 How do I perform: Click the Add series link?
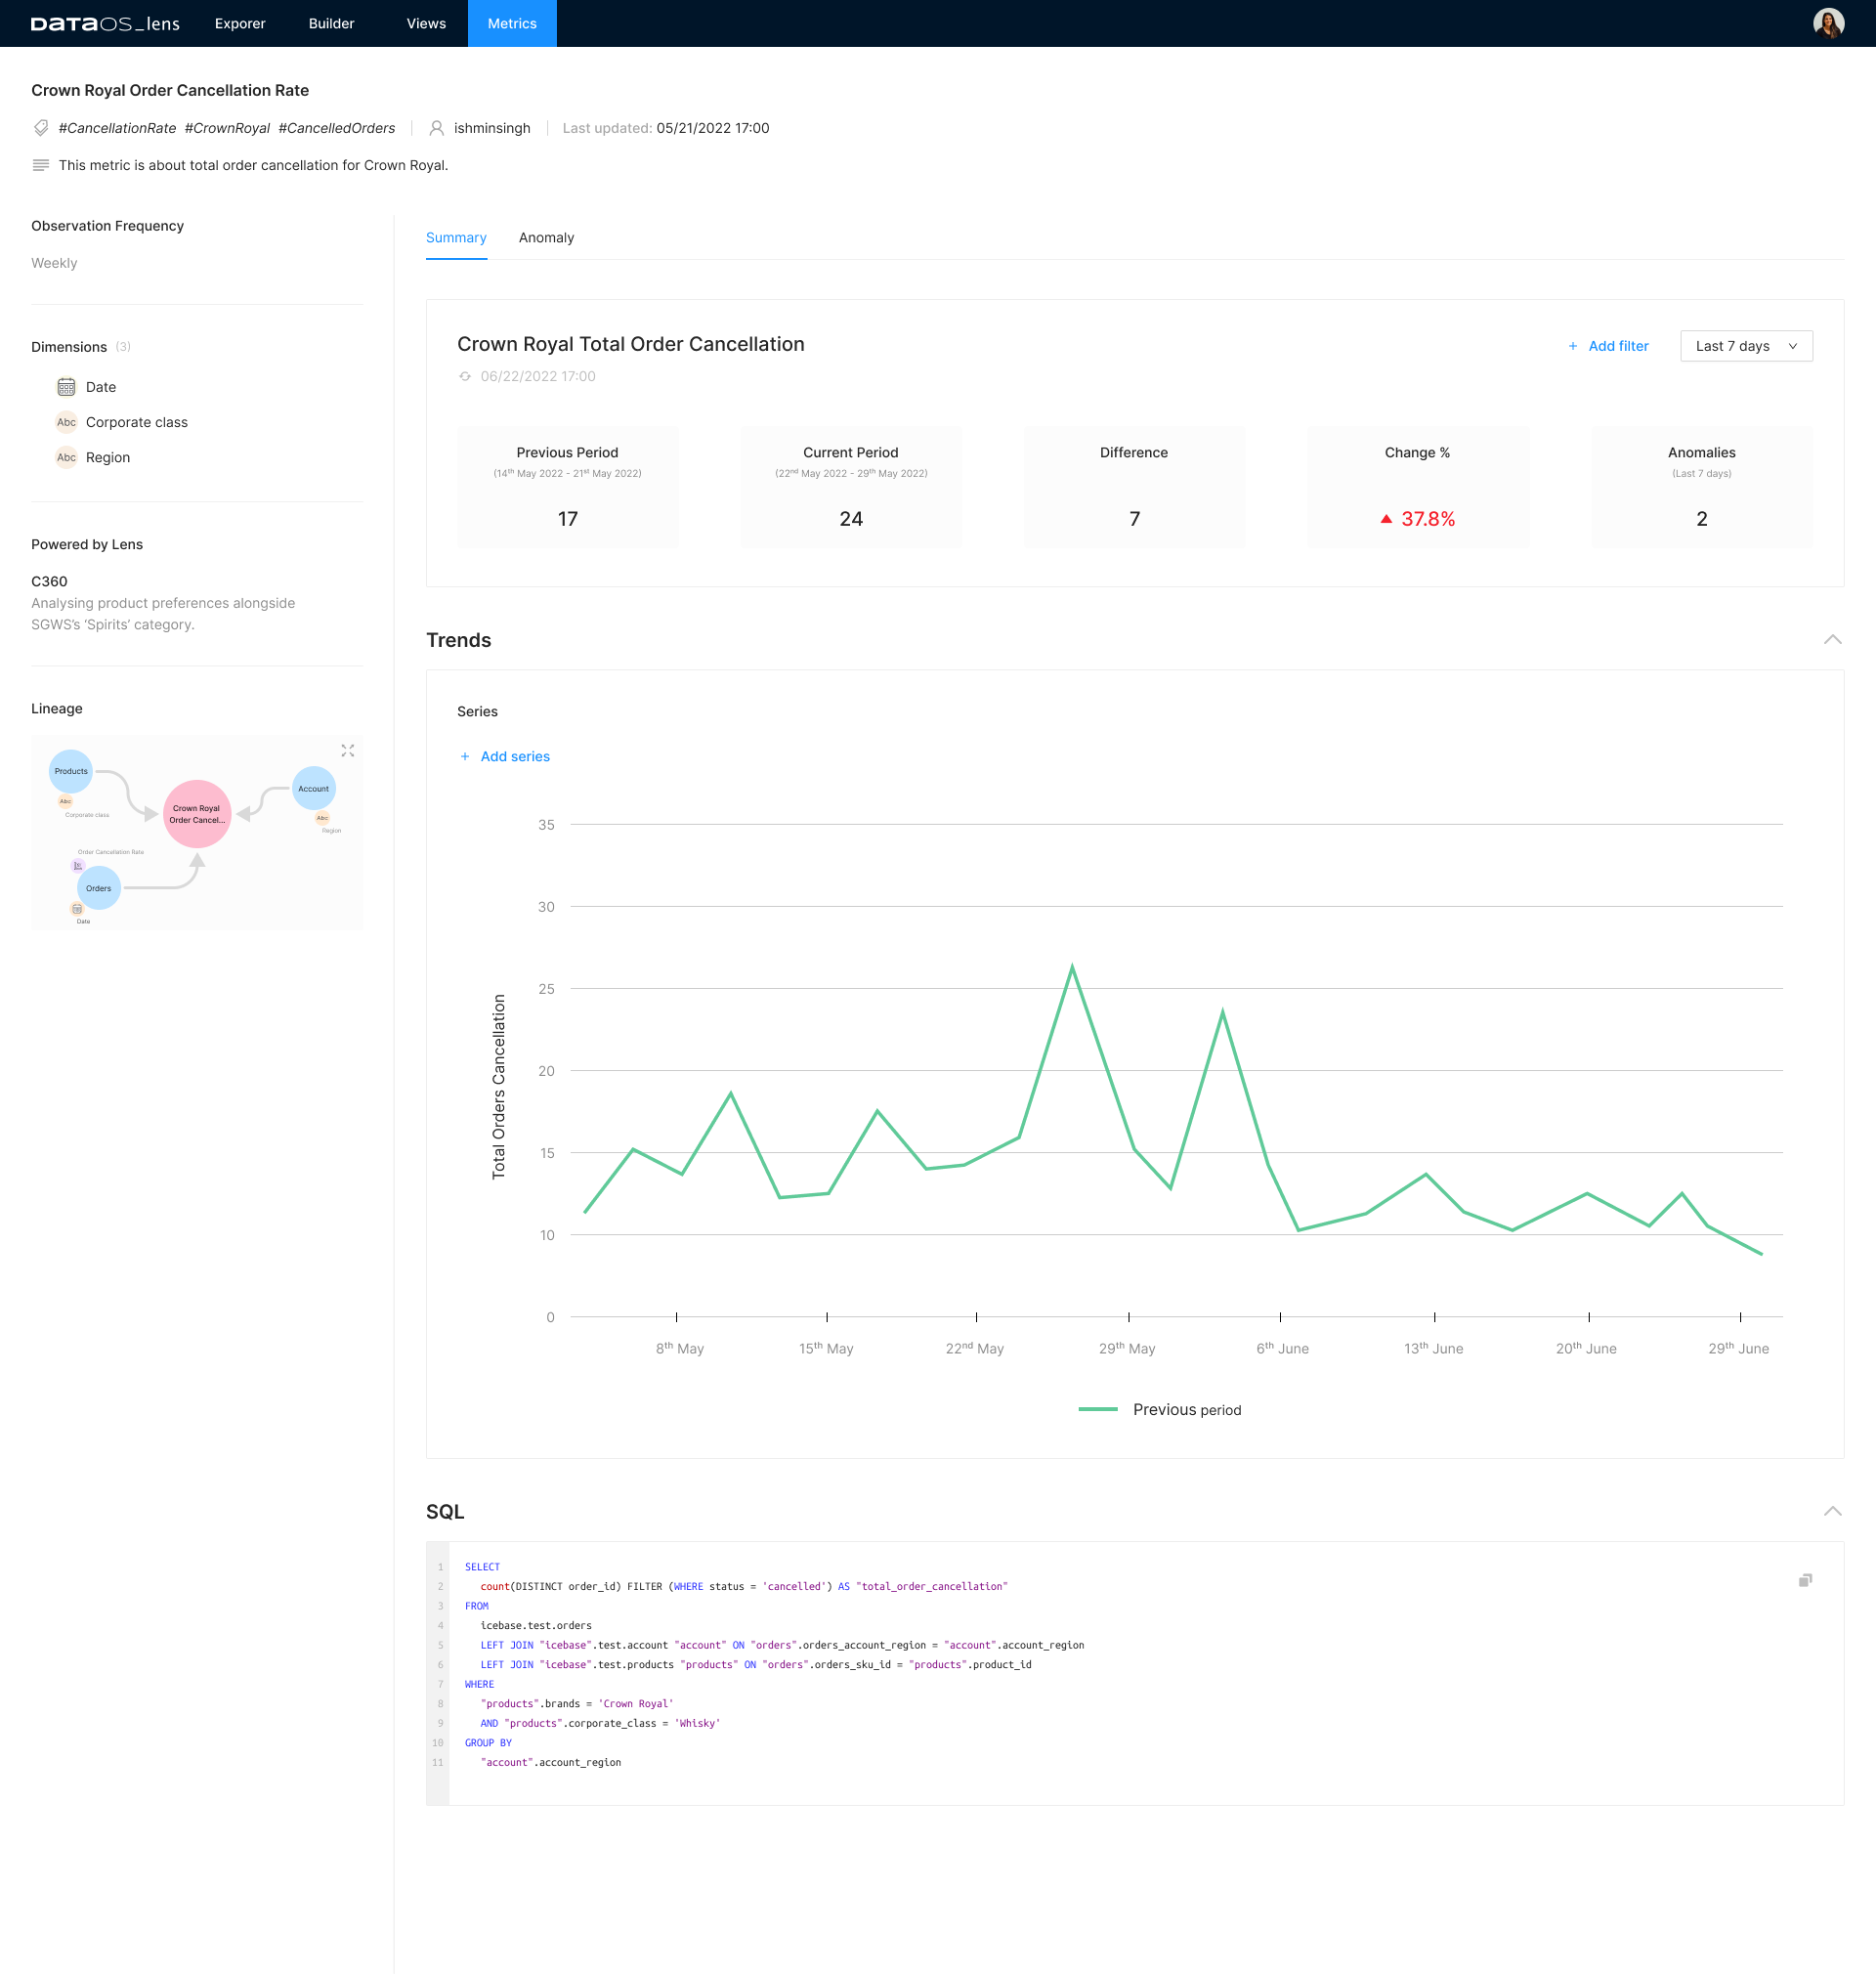pos(515,756)
